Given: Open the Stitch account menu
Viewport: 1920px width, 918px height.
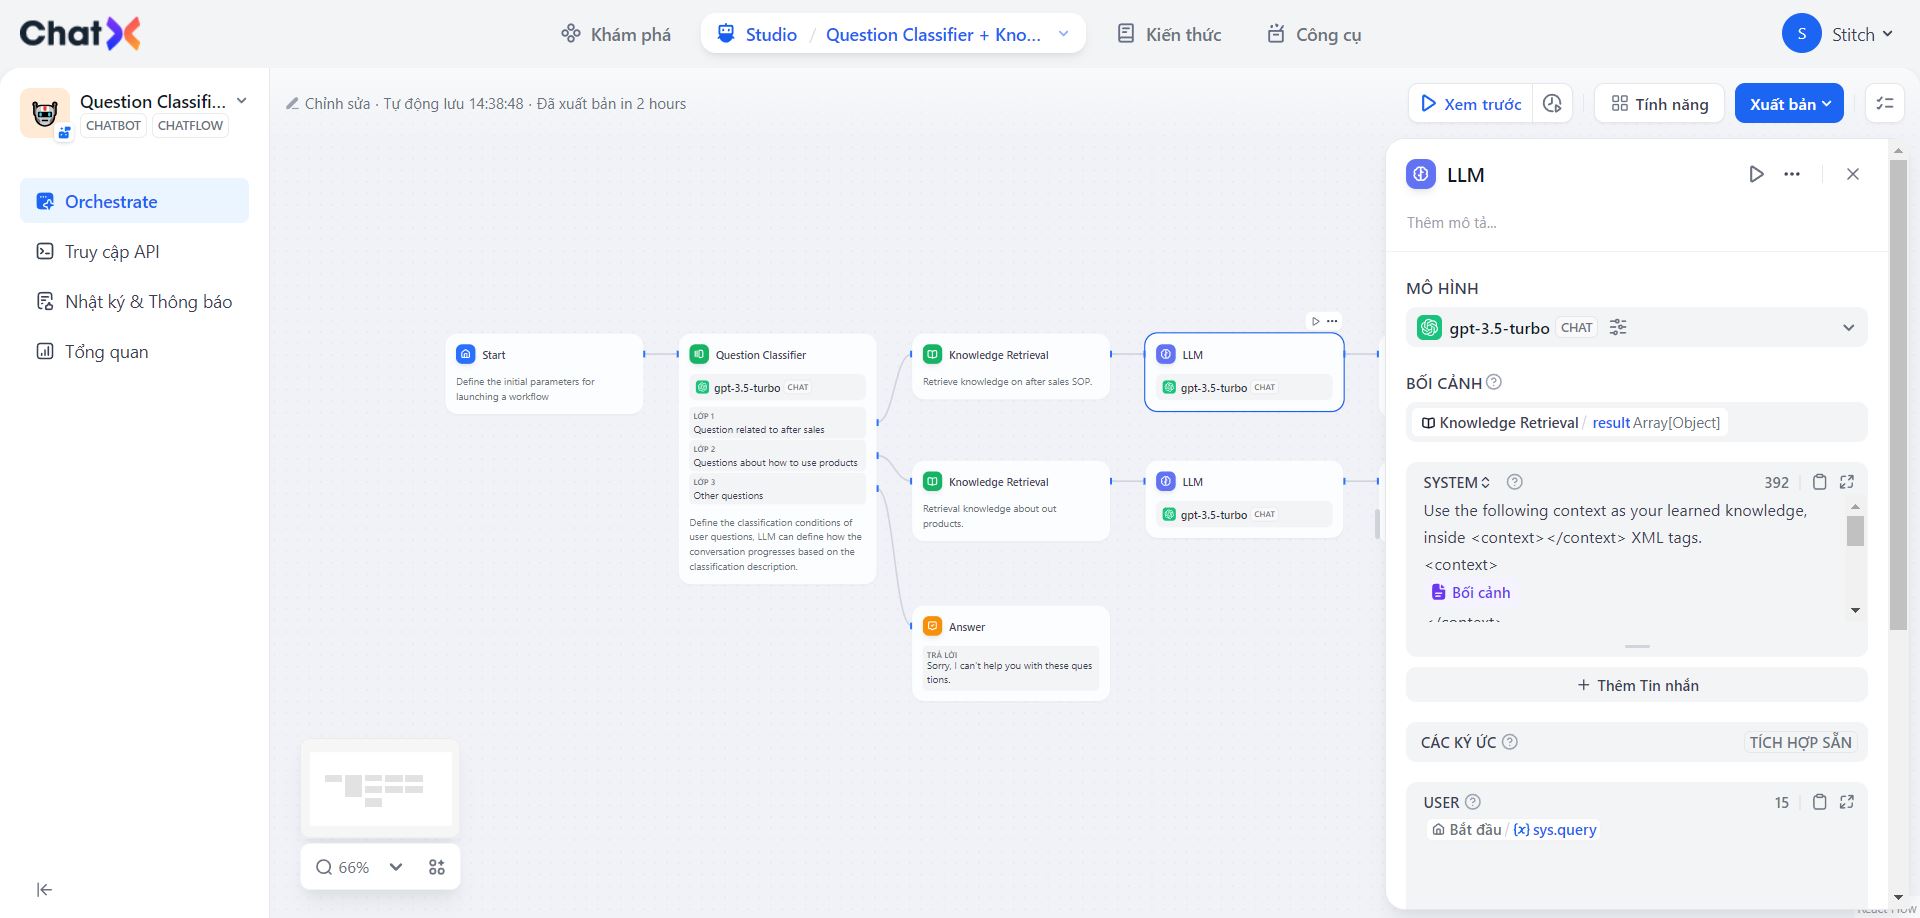Looking at the screenshot, I should (x=1838, y=34).
